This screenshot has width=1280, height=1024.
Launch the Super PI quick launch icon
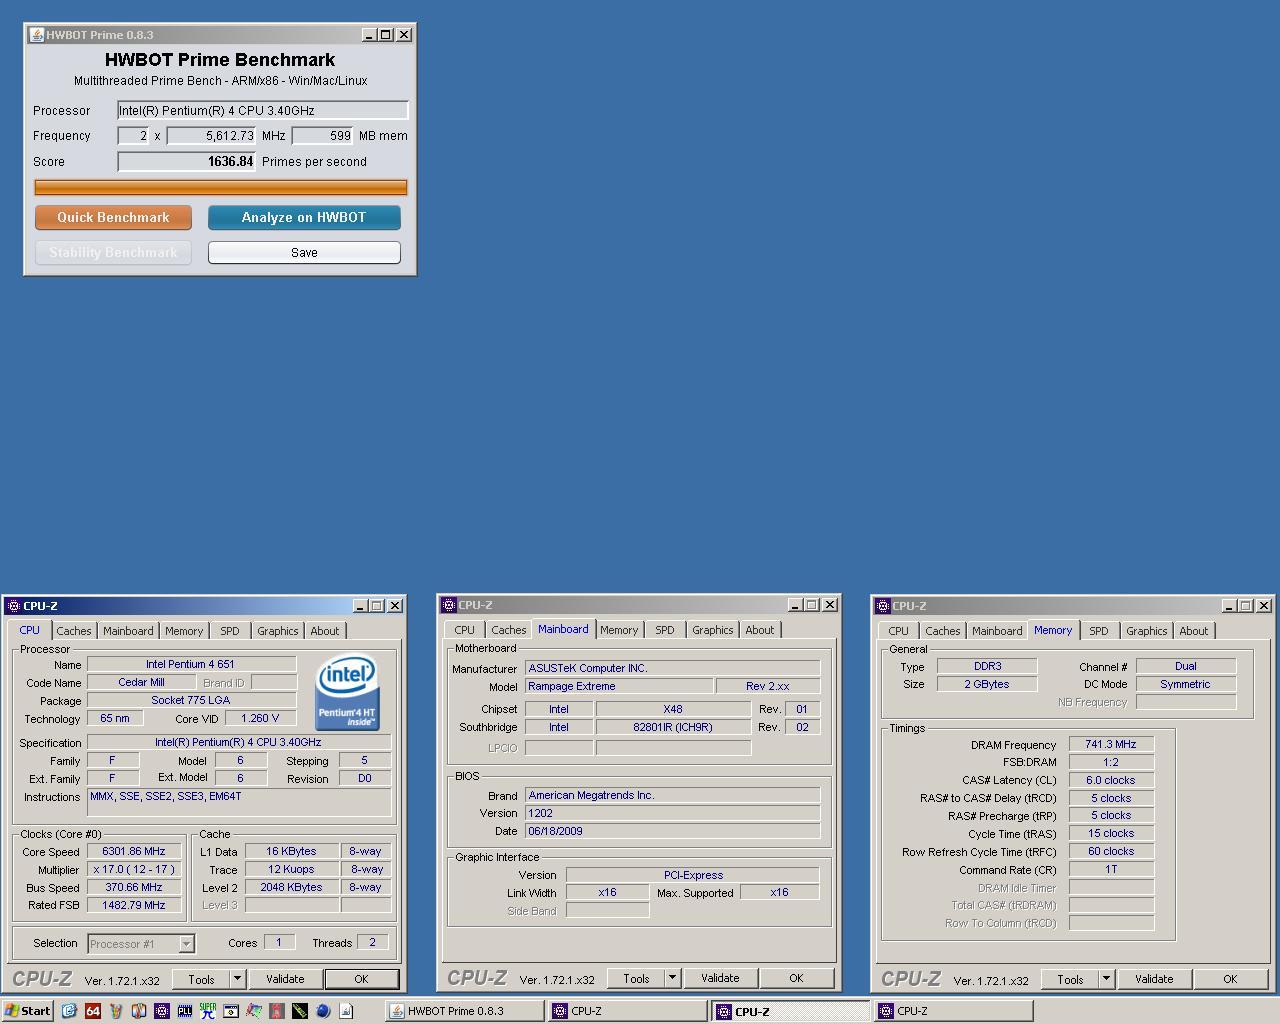[207, 1011]
